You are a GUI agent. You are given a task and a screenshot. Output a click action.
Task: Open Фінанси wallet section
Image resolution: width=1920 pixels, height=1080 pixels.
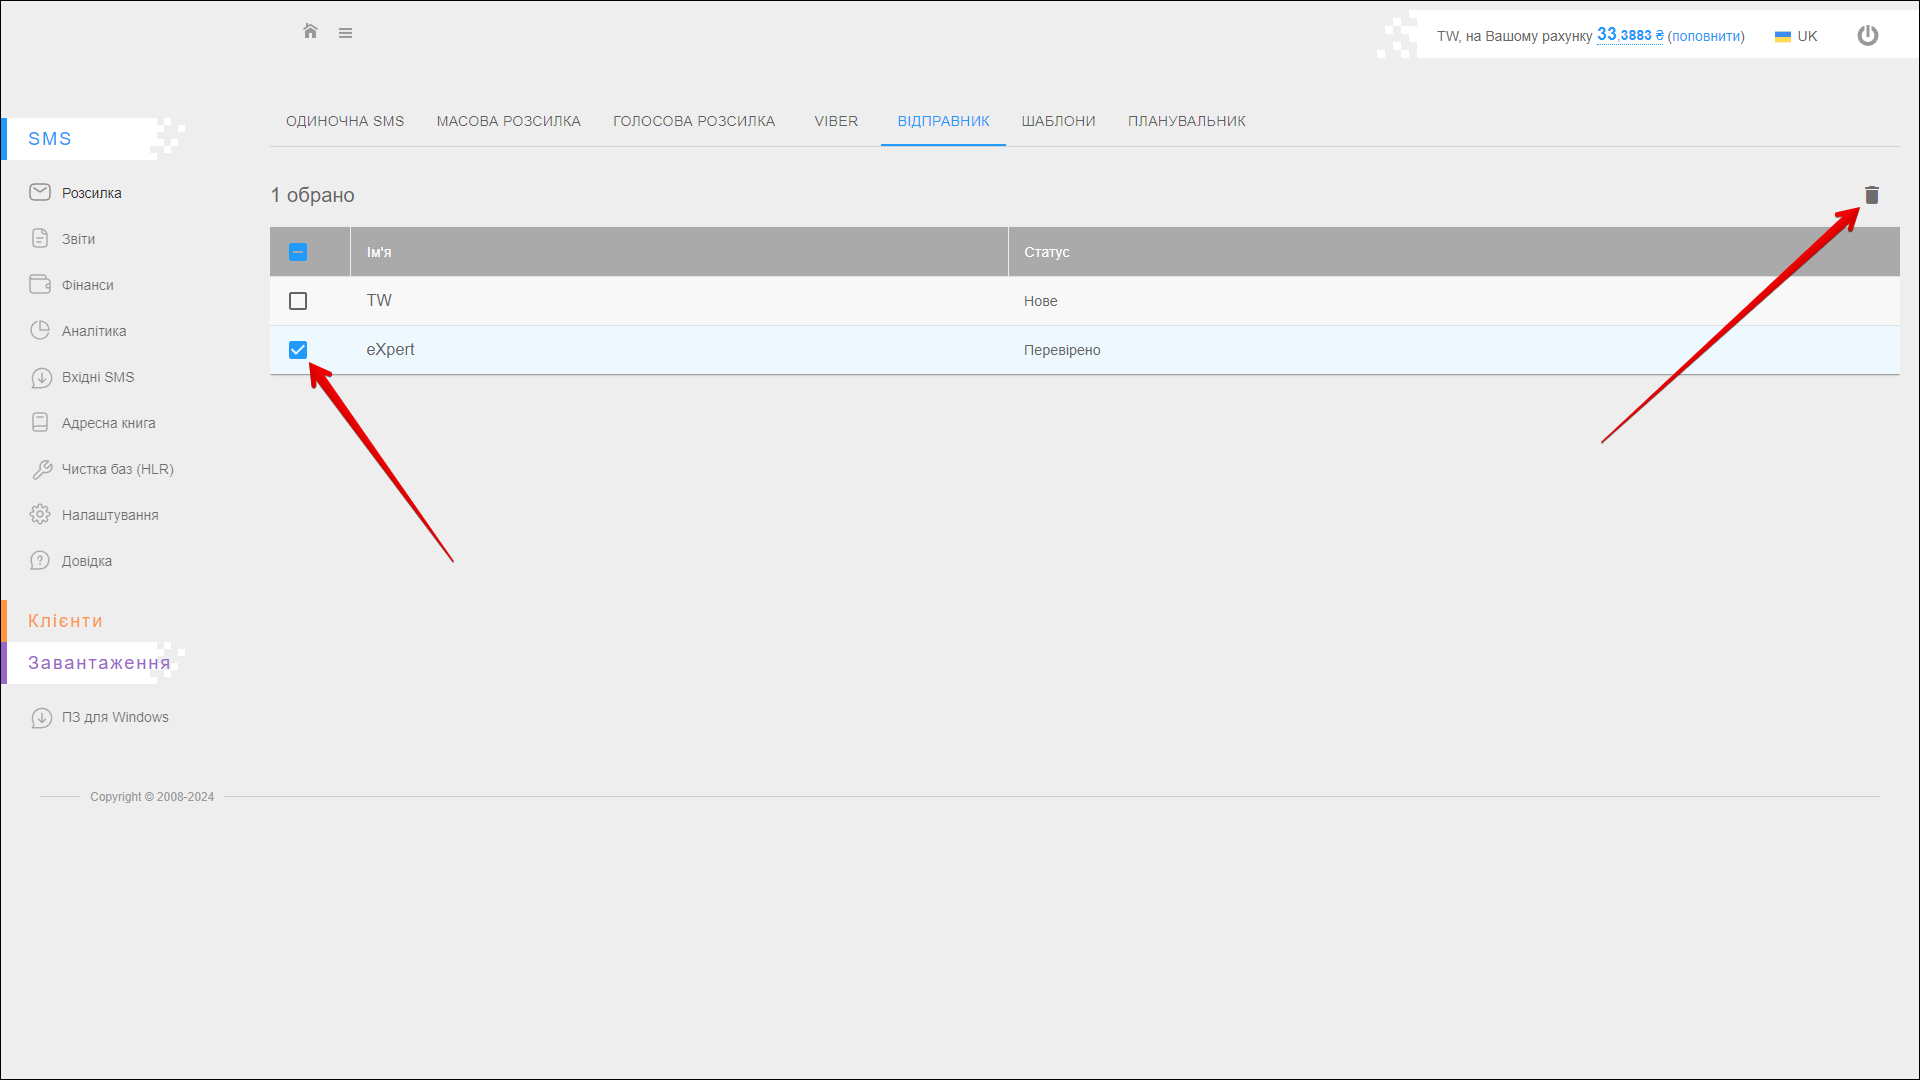(87, 285)
